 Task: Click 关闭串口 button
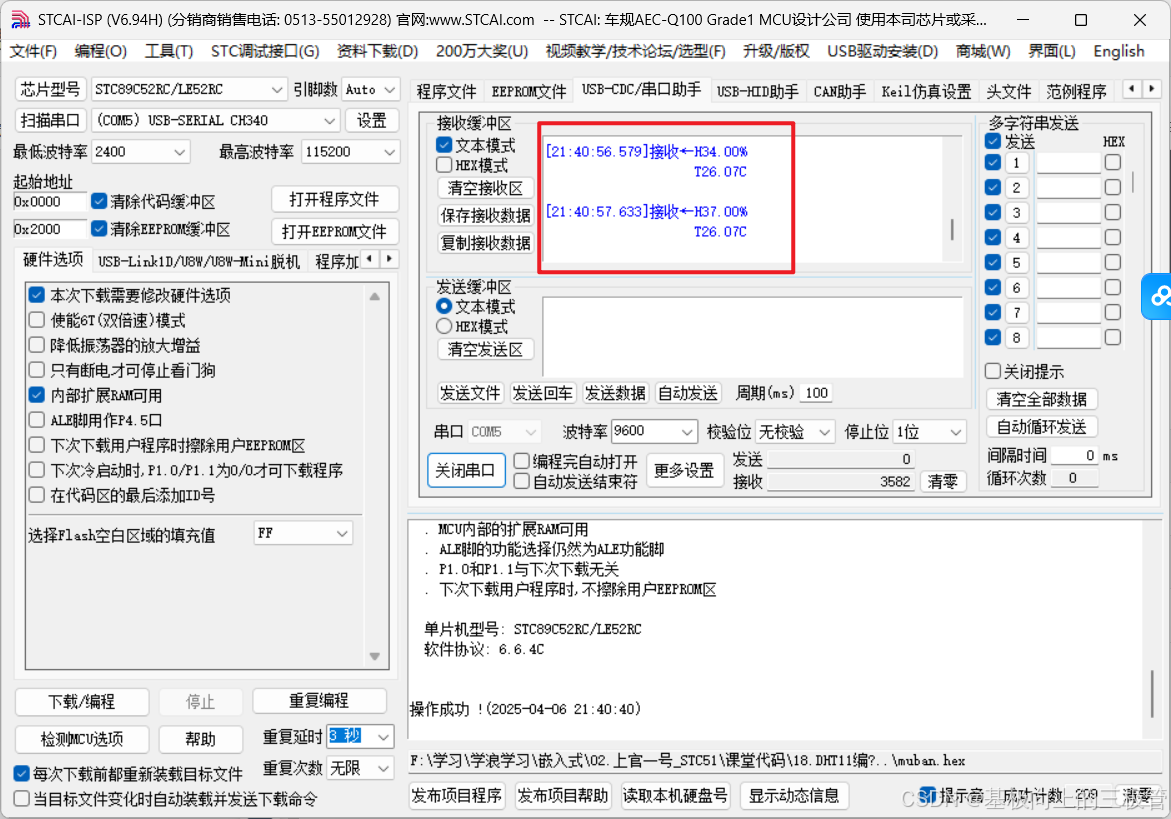click(465, 470)
